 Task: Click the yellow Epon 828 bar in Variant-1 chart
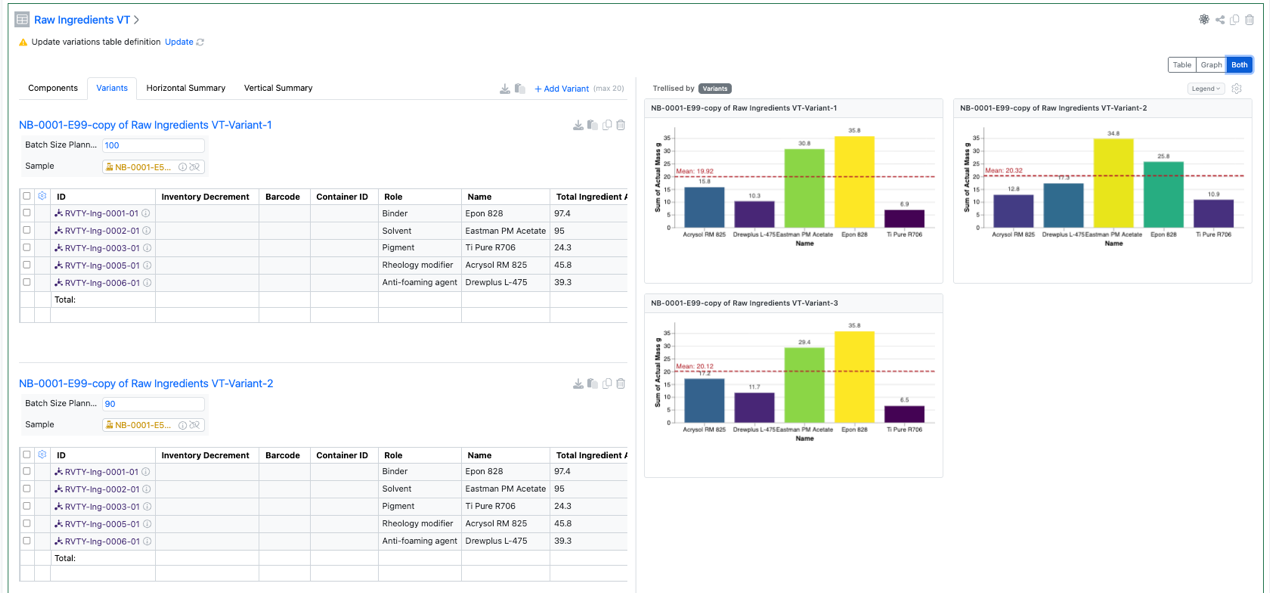click(854, 182)
